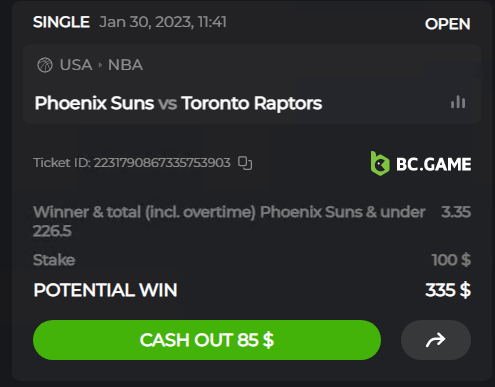Click the Ticket ID number text
Image resolution: width=495 pixels, height=387 pixels.
[162, 163]
